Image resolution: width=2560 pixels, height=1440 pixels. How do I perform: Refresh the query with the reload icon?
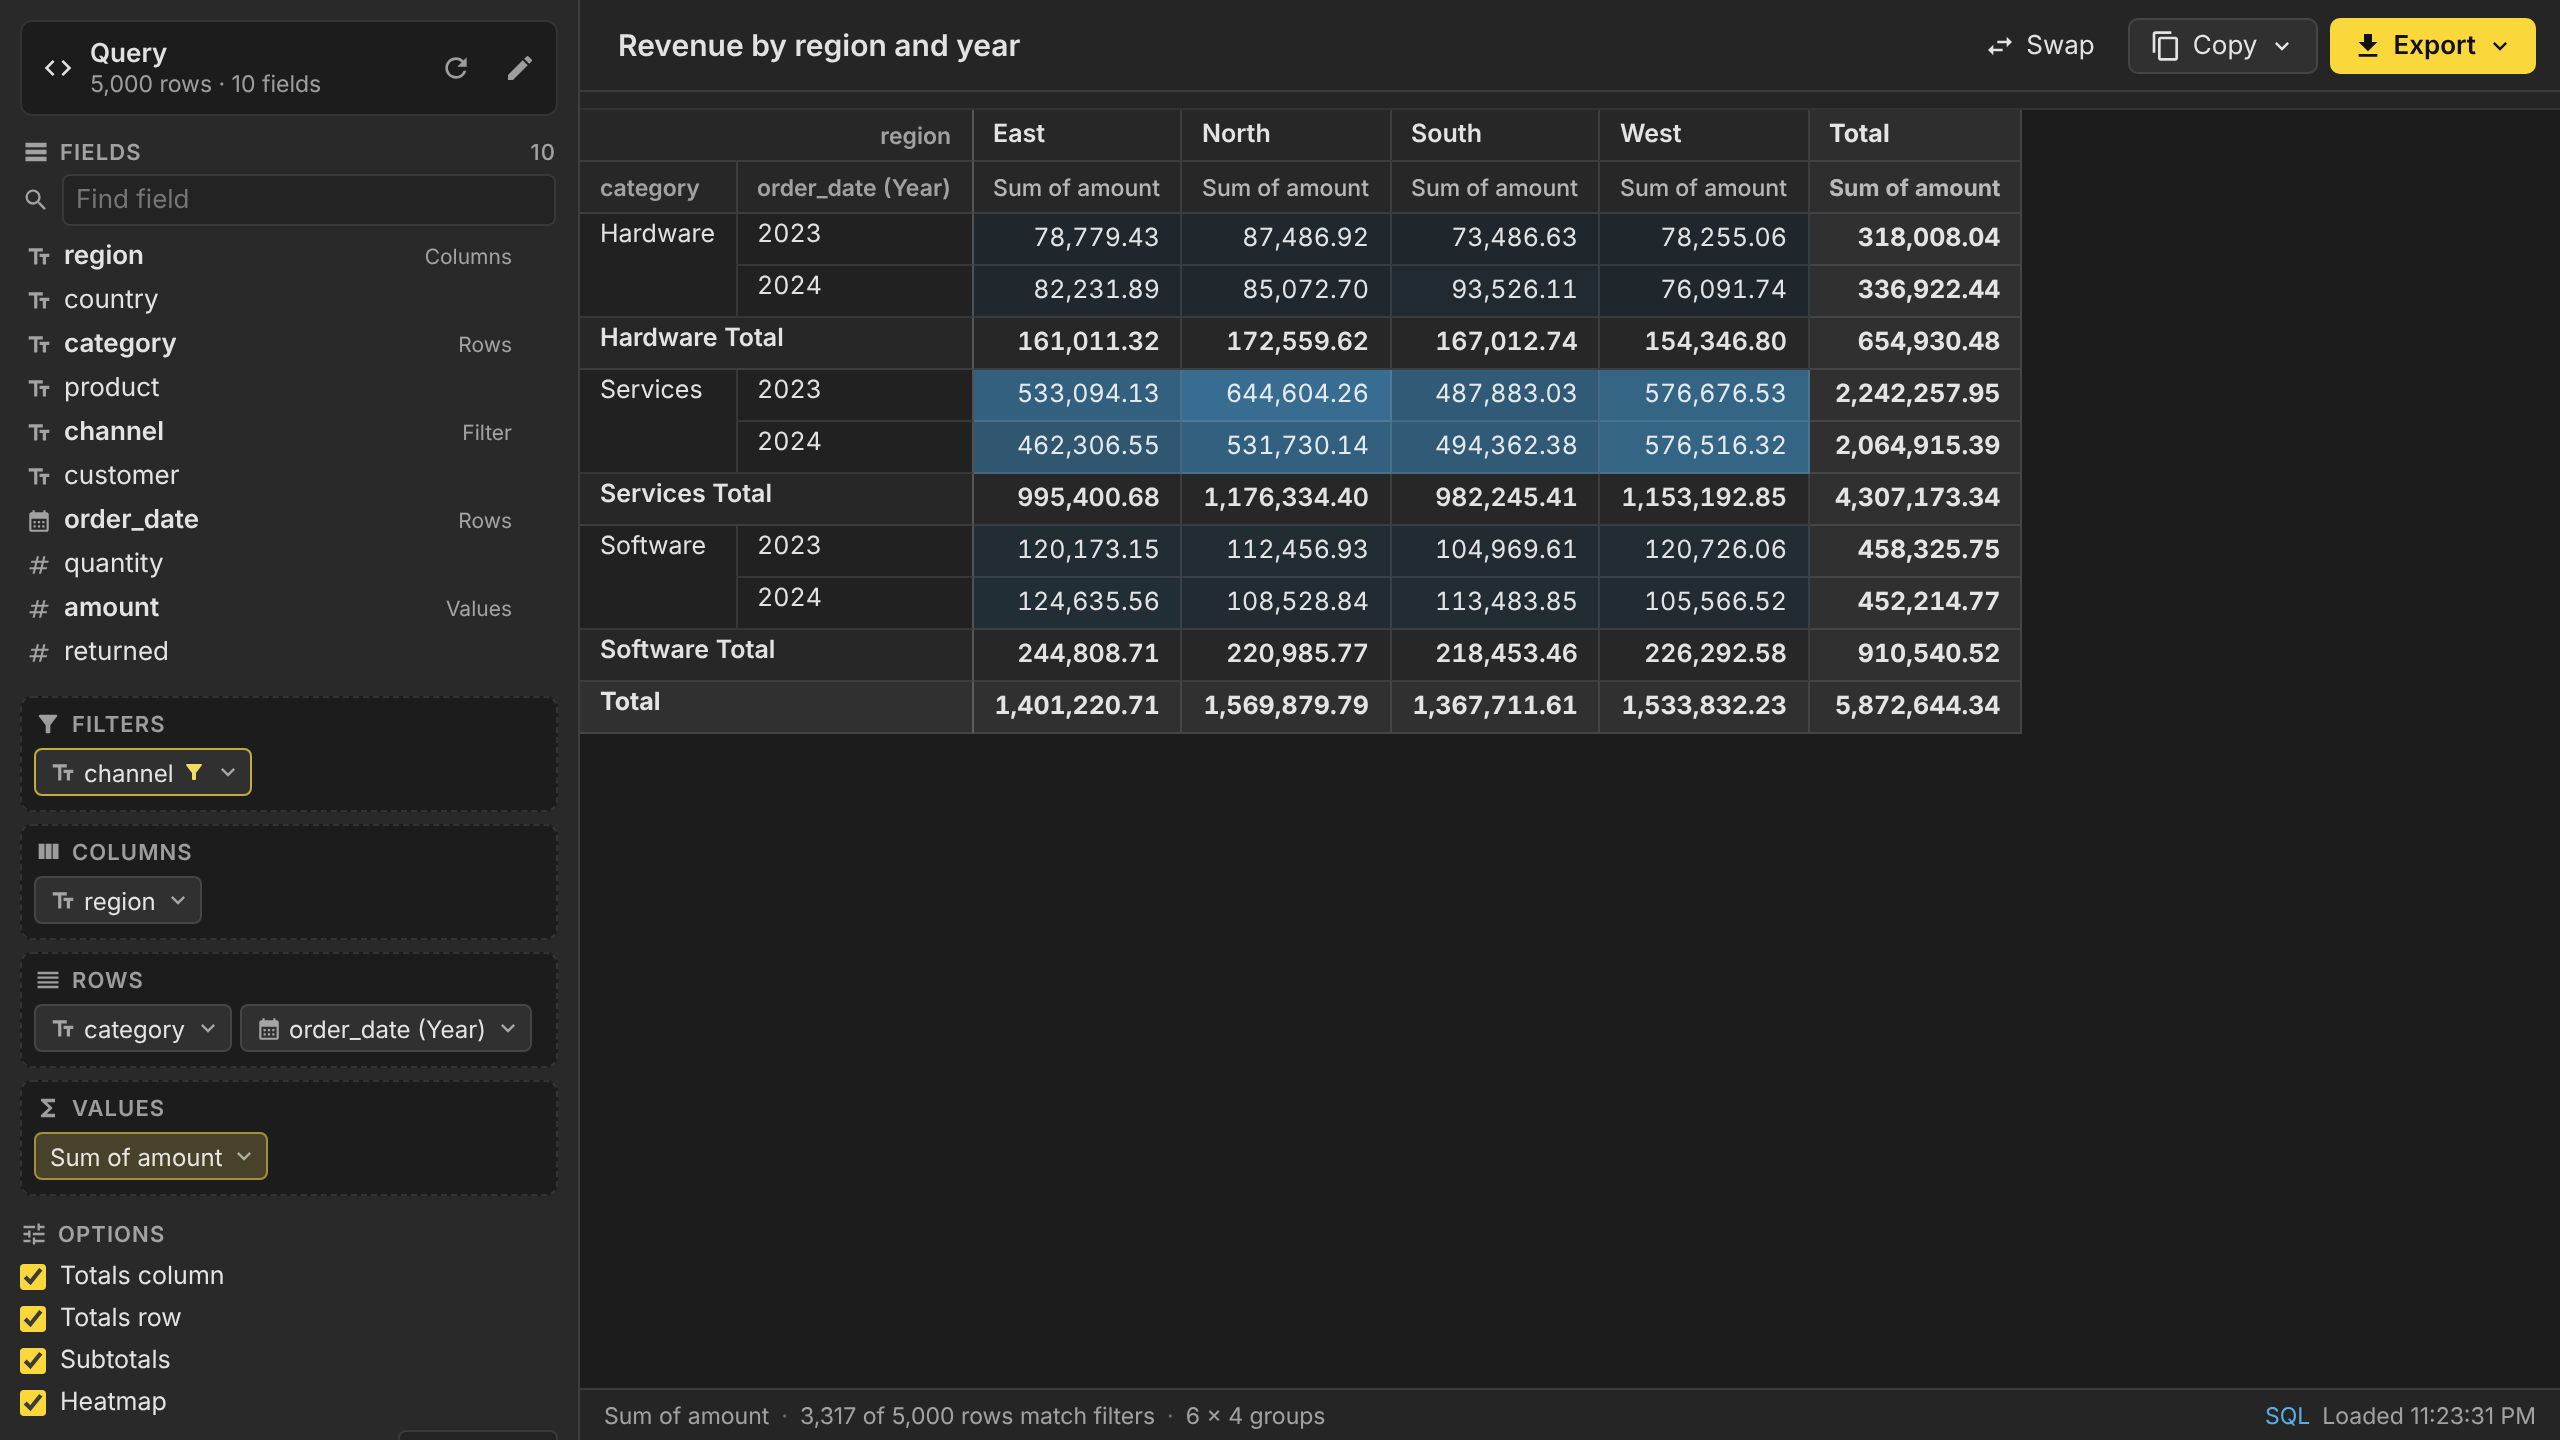click(x=456, y=68)
